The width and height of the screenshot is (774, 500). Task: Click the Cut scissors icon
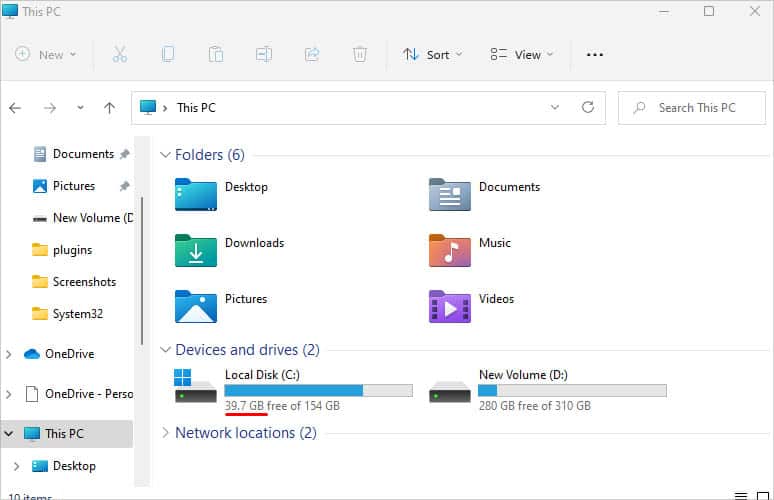pos(119,54)
